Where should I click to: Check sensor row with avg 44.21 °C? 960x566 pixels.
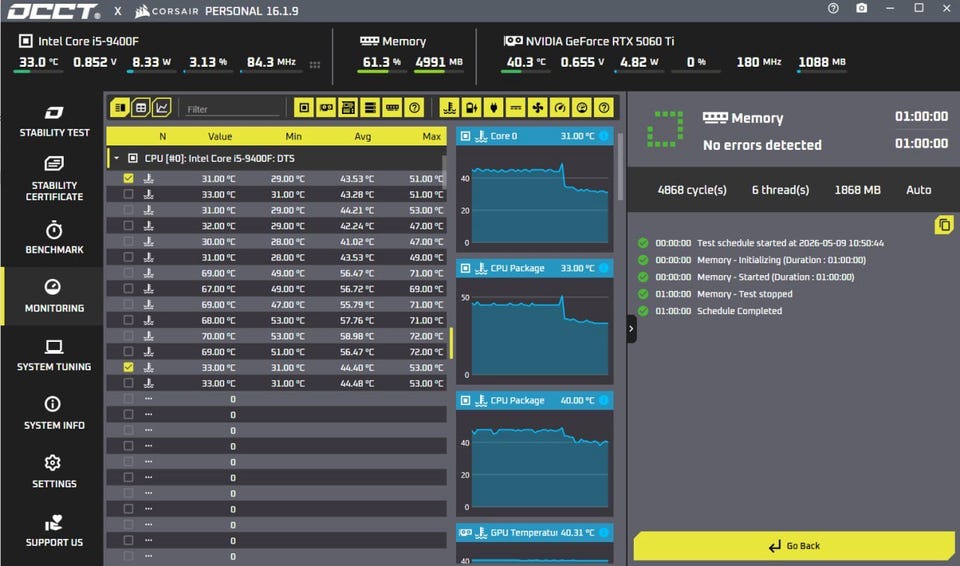coord(128,210)
